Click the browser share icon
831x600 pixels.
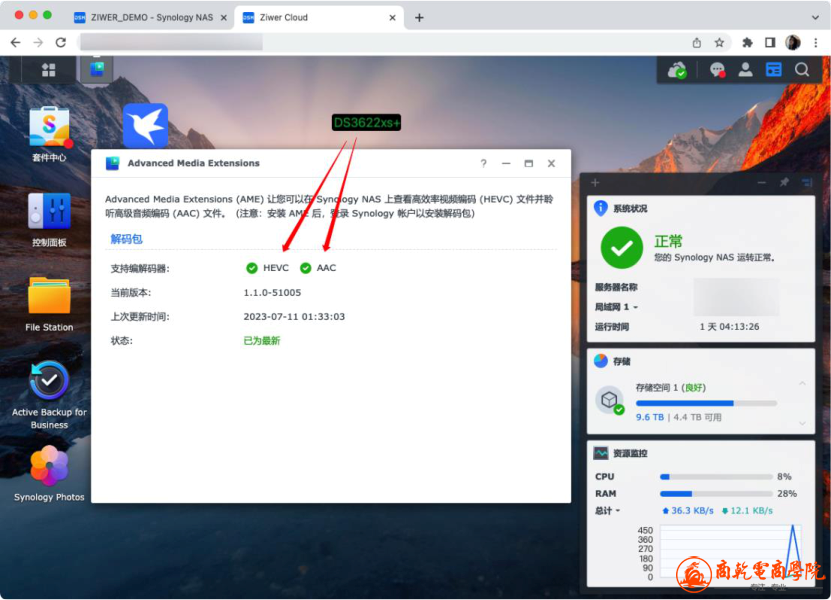[697, 42]
